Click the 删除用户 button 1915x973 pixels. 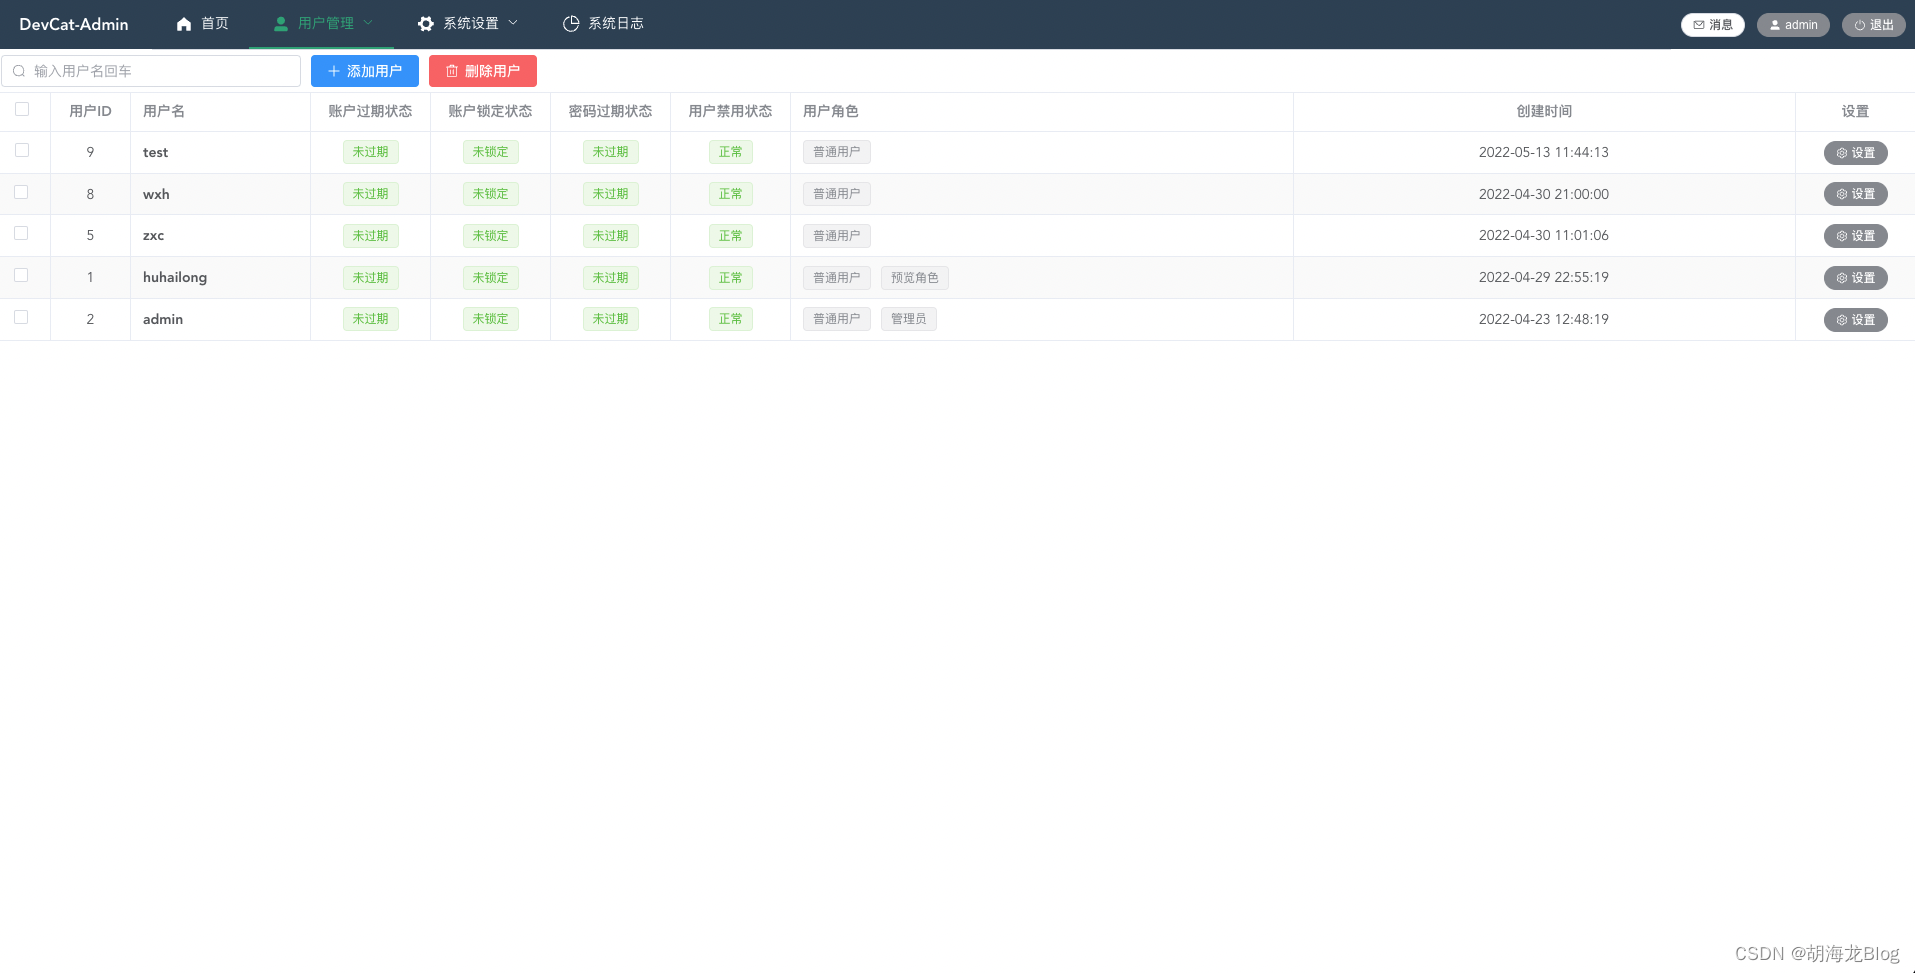click(483, 71)
